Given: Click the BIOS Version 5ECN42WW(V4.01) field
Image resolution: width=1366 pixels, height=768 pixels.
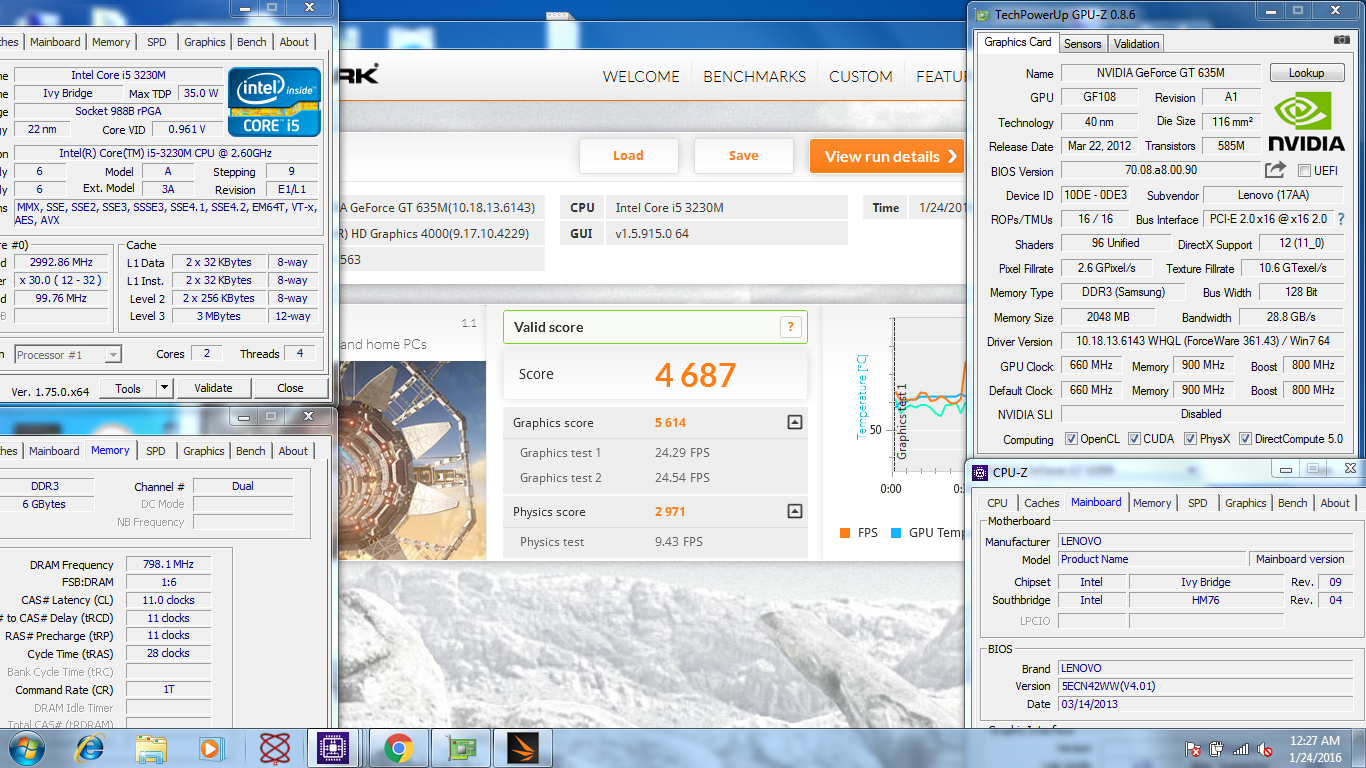Looking at the screenshot, I should pos(1204,686).
